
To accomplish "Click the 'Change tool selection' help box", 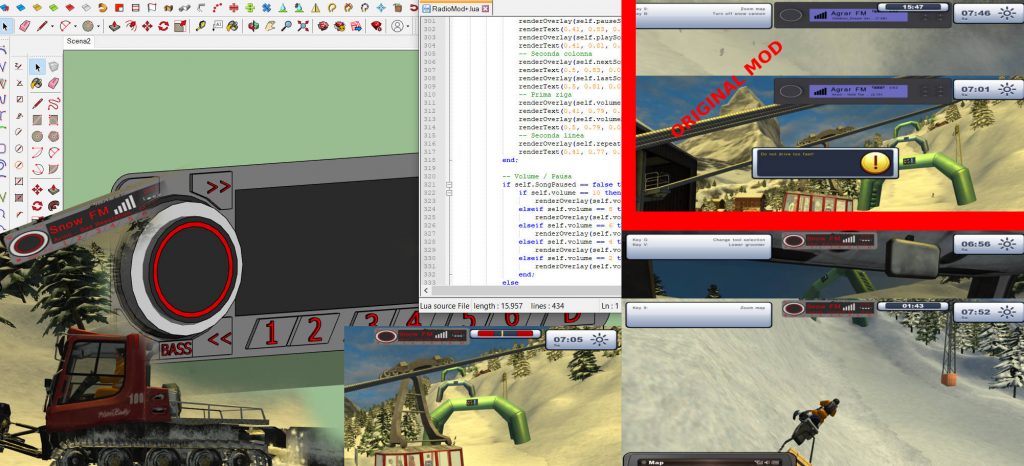I will pyautogui.click(x=698, y=246).
